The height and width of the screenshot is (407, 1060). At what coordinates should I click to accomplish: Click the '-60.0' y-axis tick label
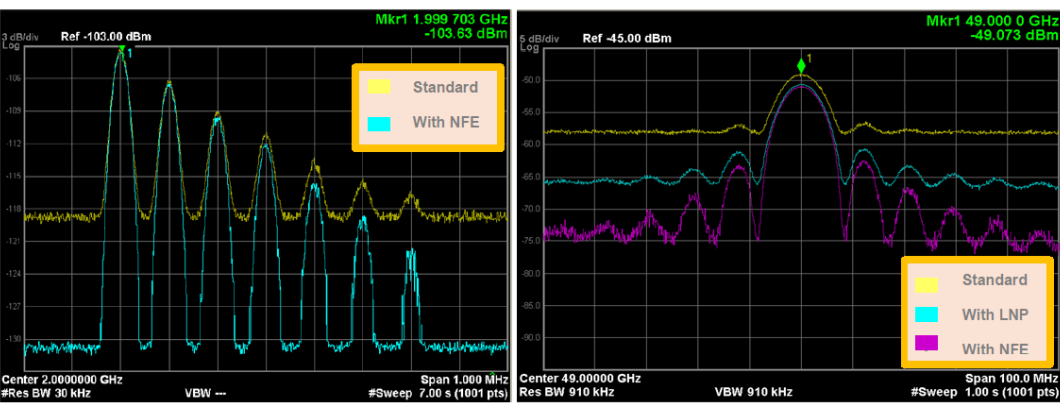click(x=529, y=145)
